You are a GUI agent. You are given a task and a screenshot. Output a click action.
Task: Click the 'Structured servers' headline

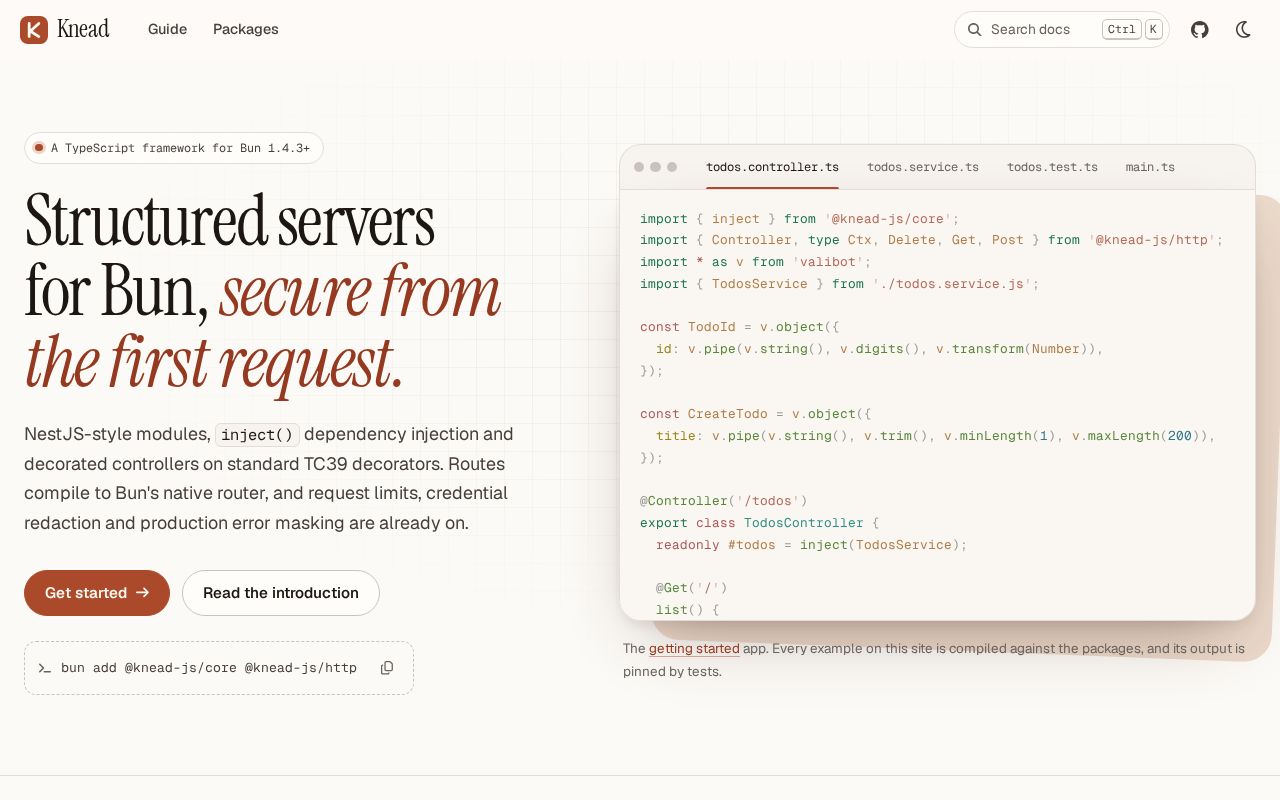point(230,220)
